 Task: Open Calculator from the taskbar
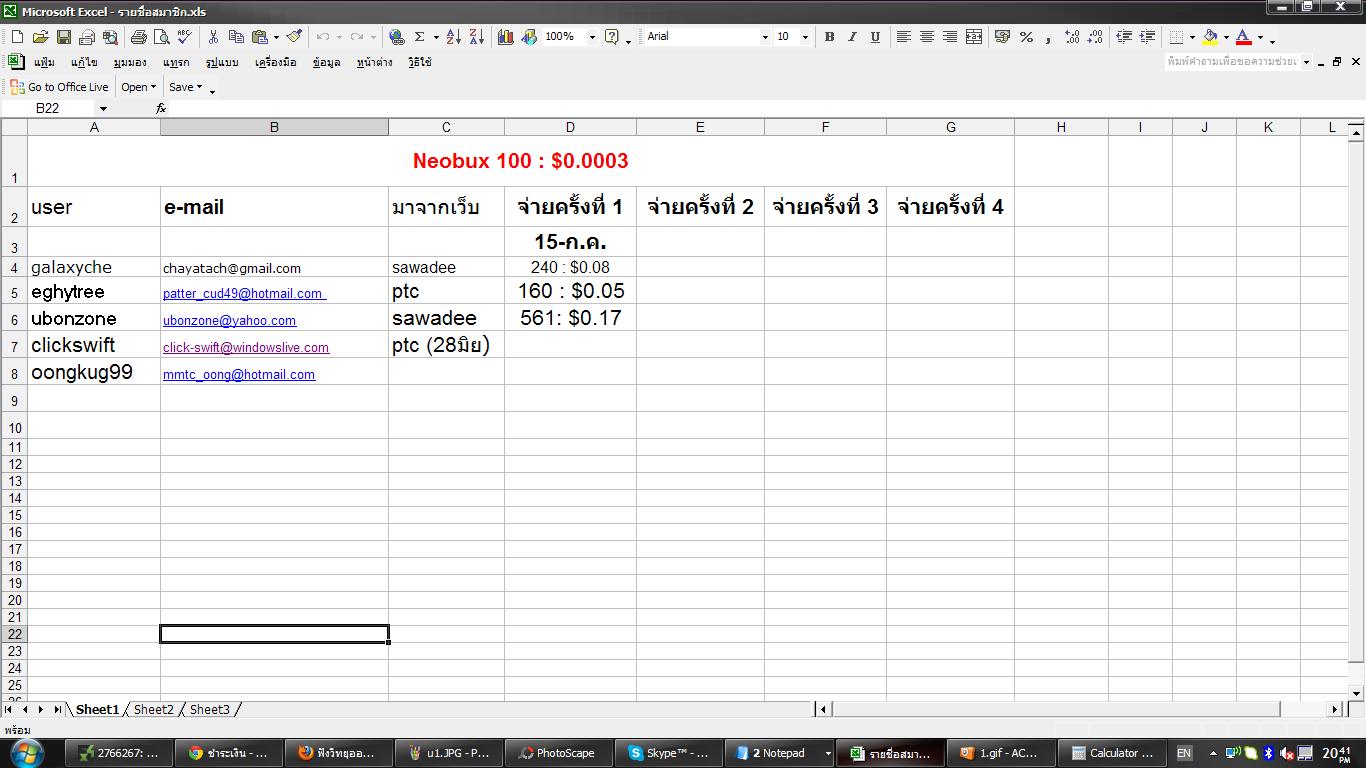(x=1111, y=753)
